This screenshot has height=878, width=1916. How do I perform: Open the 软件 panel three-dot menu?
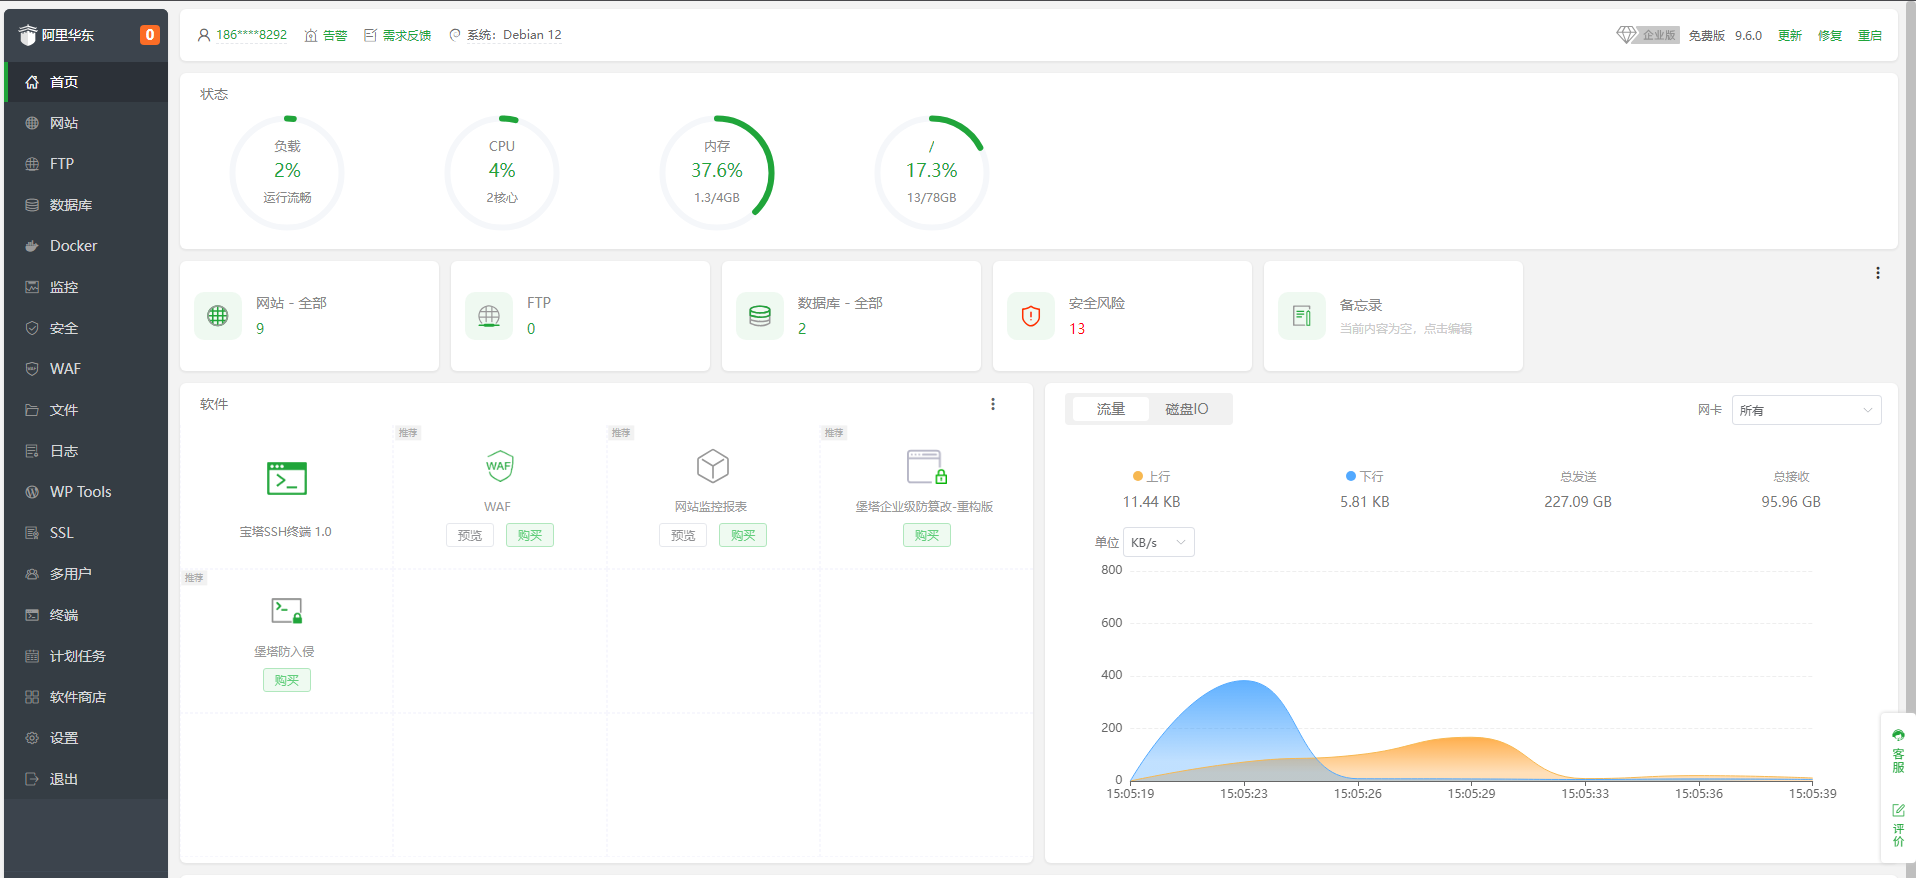[x=993, y=404]
